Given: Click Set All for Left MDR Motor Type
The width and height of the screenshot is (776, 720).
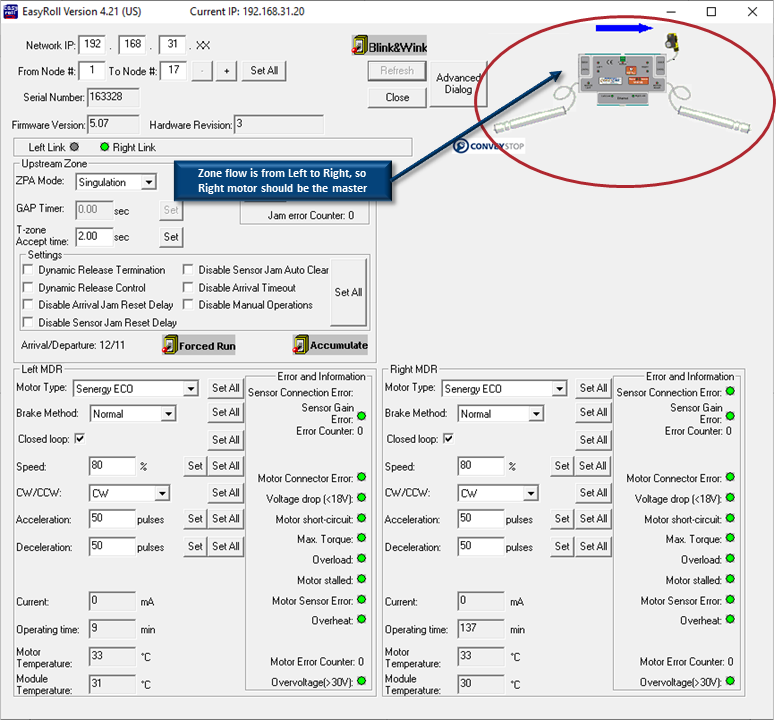Looking at the screenshot, I should click(226, 388).
